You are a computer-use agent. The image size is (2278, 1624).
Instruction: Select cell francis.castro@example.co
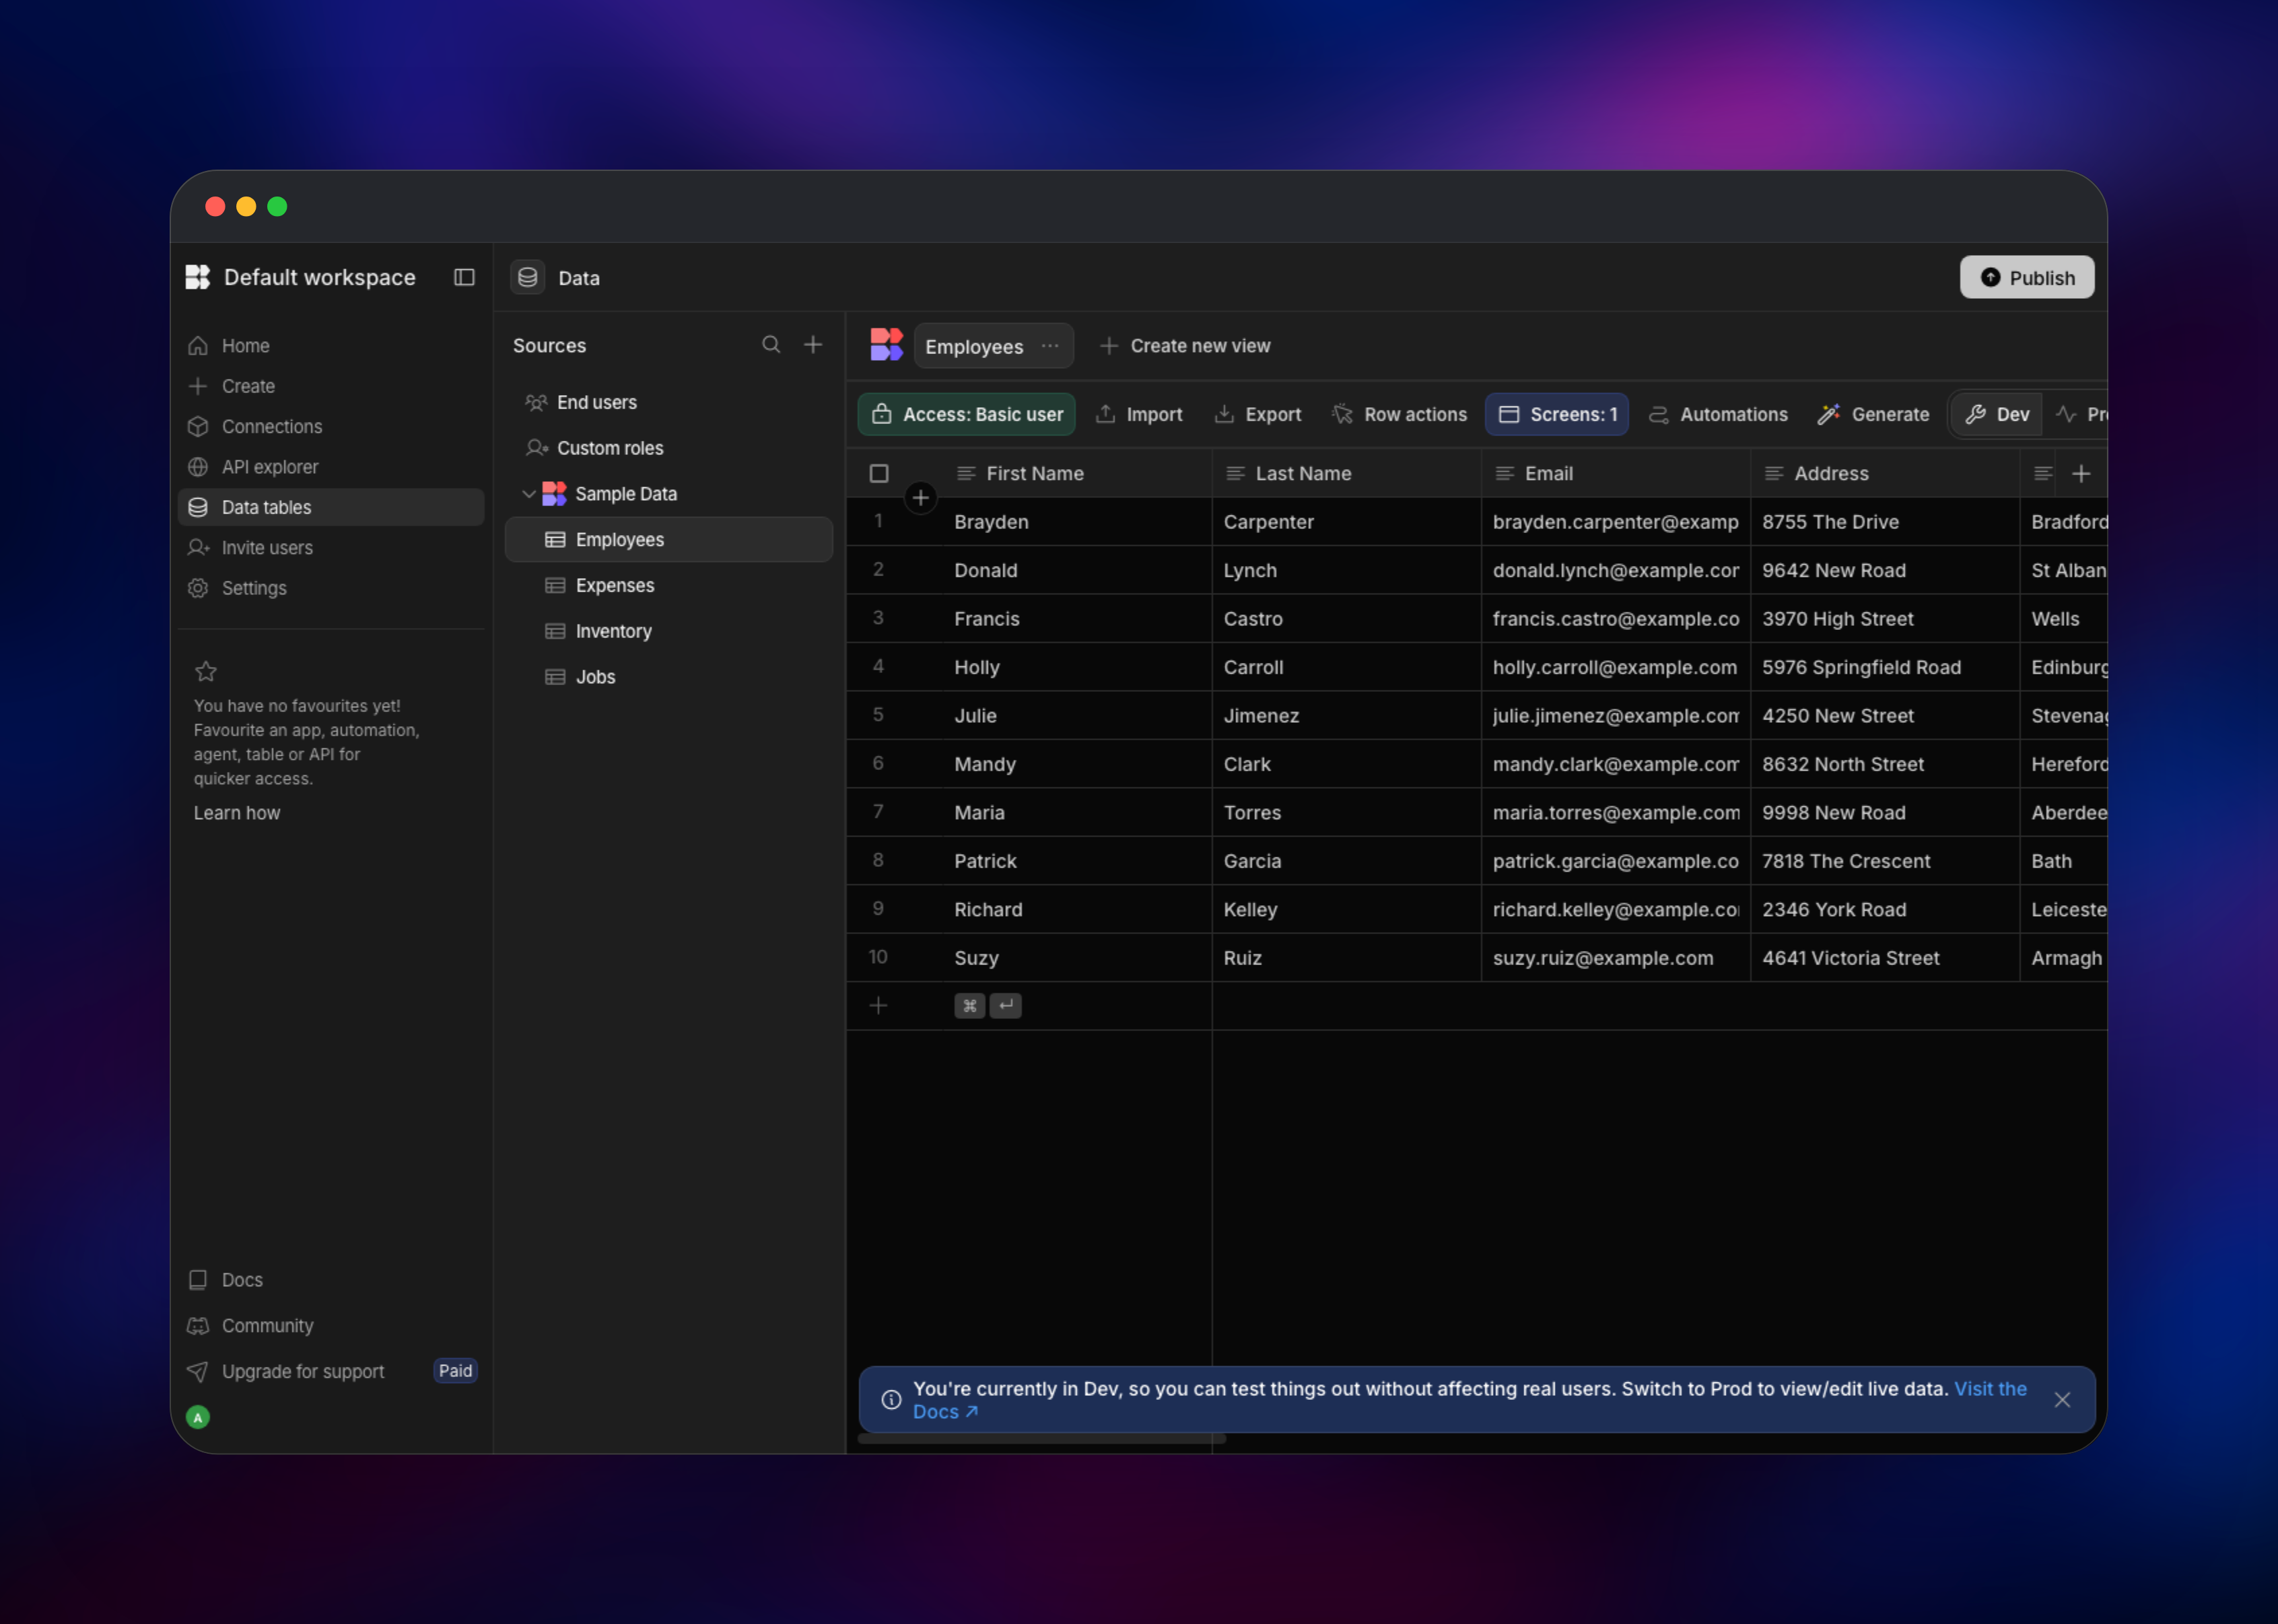pyautogui.click(x=1616, y=619)
